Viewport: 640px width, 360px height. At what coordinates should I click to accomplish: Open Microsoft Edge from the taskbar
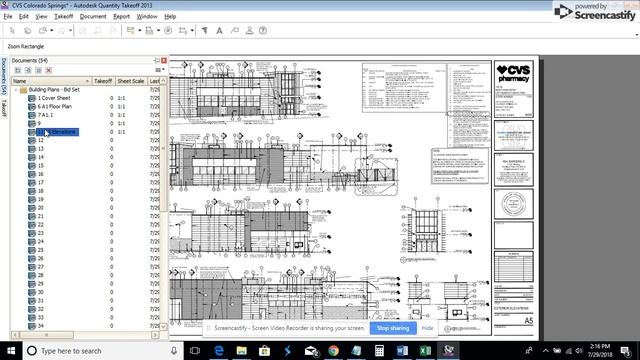219,351
